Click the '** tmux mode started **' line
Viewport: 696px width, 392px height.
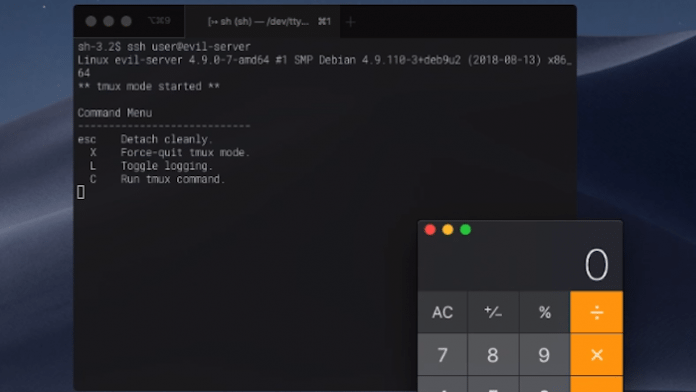point(149,86)
